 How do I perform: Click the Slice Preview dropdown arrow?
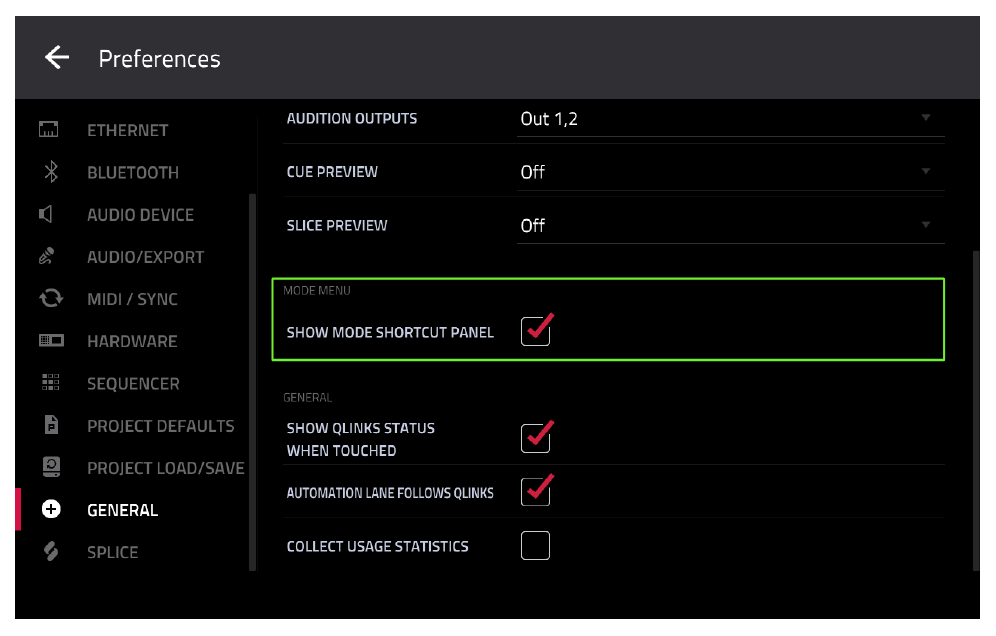click(x=926, y=224)
